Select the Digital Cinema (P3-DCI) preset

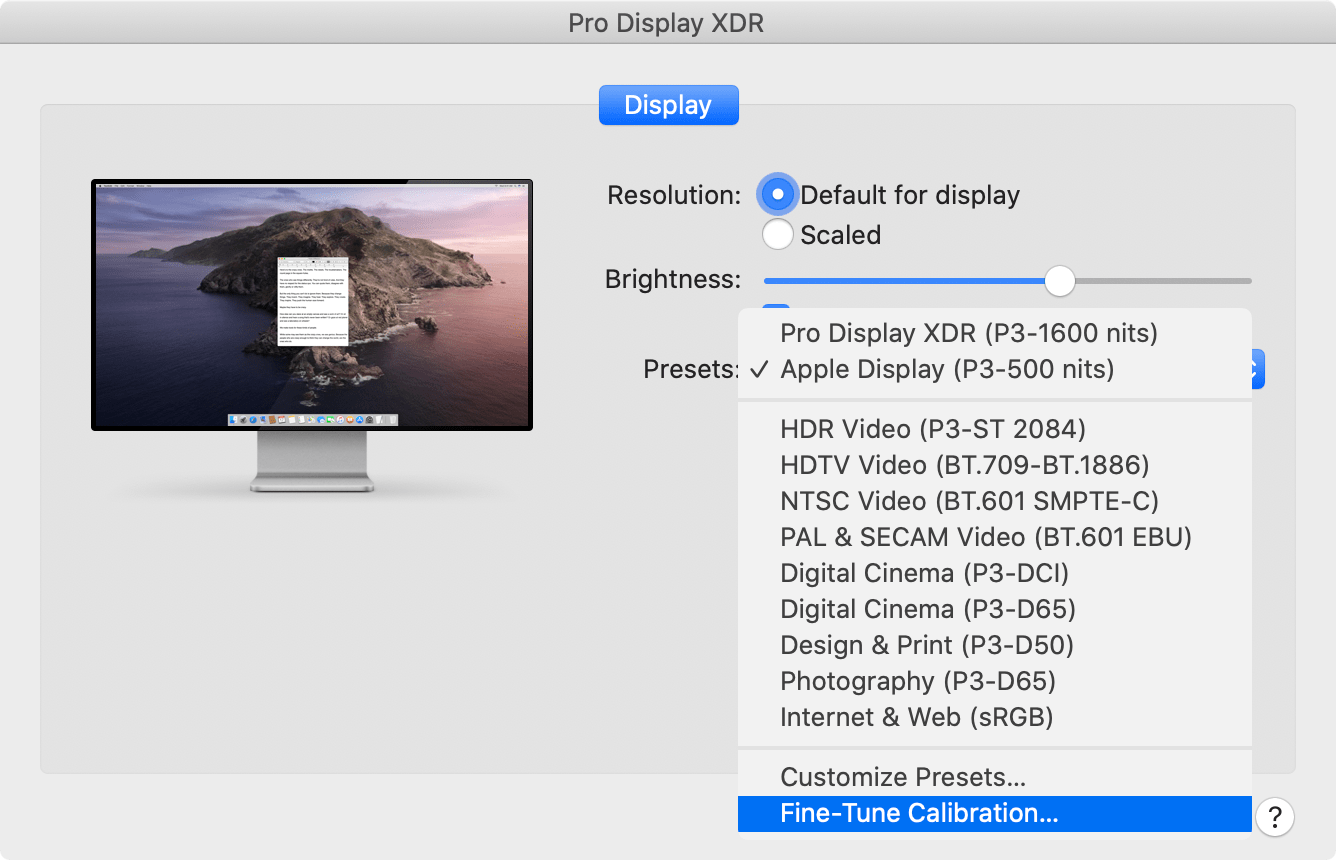[x=926, y=573]
